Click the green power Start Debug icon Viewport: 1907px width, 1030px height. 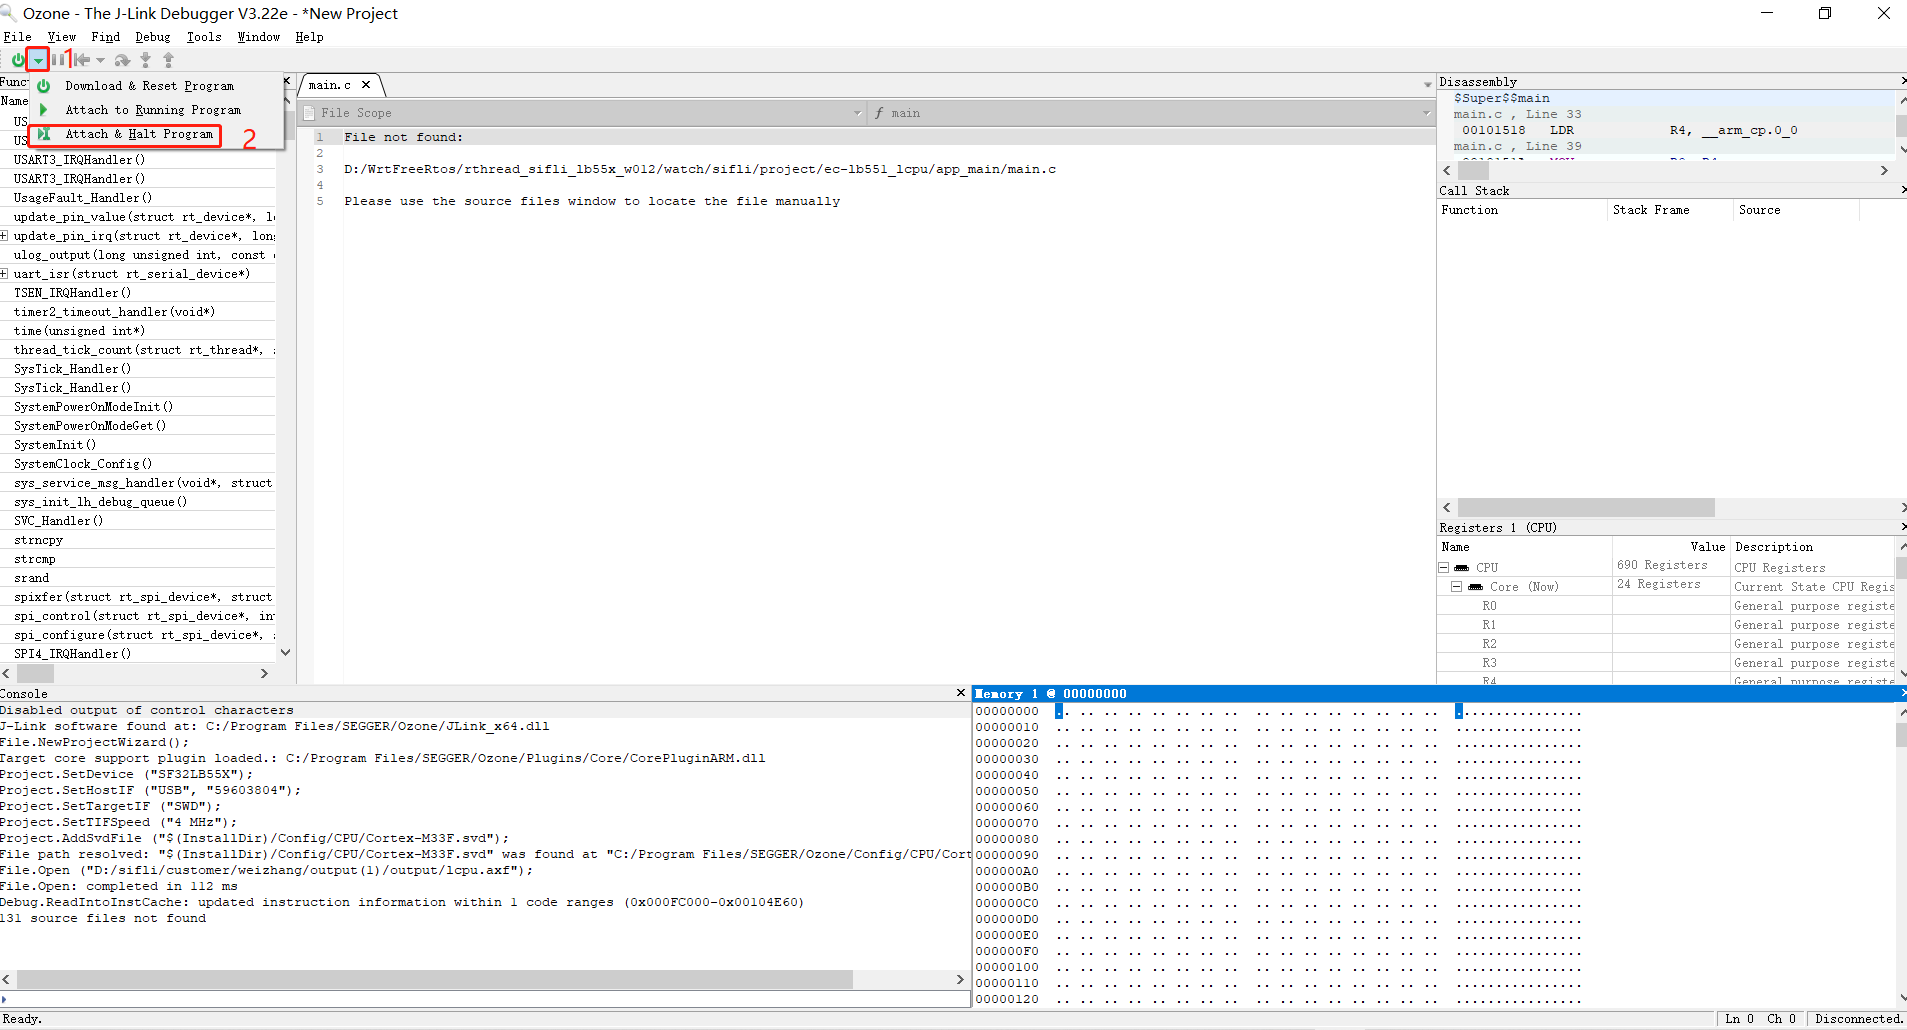[x=17, y=60]
